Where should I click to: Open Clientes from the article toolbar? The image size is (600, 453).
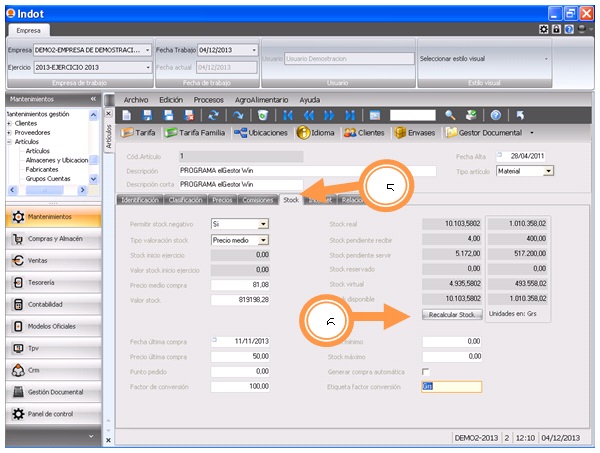pyautogui.click(x=364, y=133)
